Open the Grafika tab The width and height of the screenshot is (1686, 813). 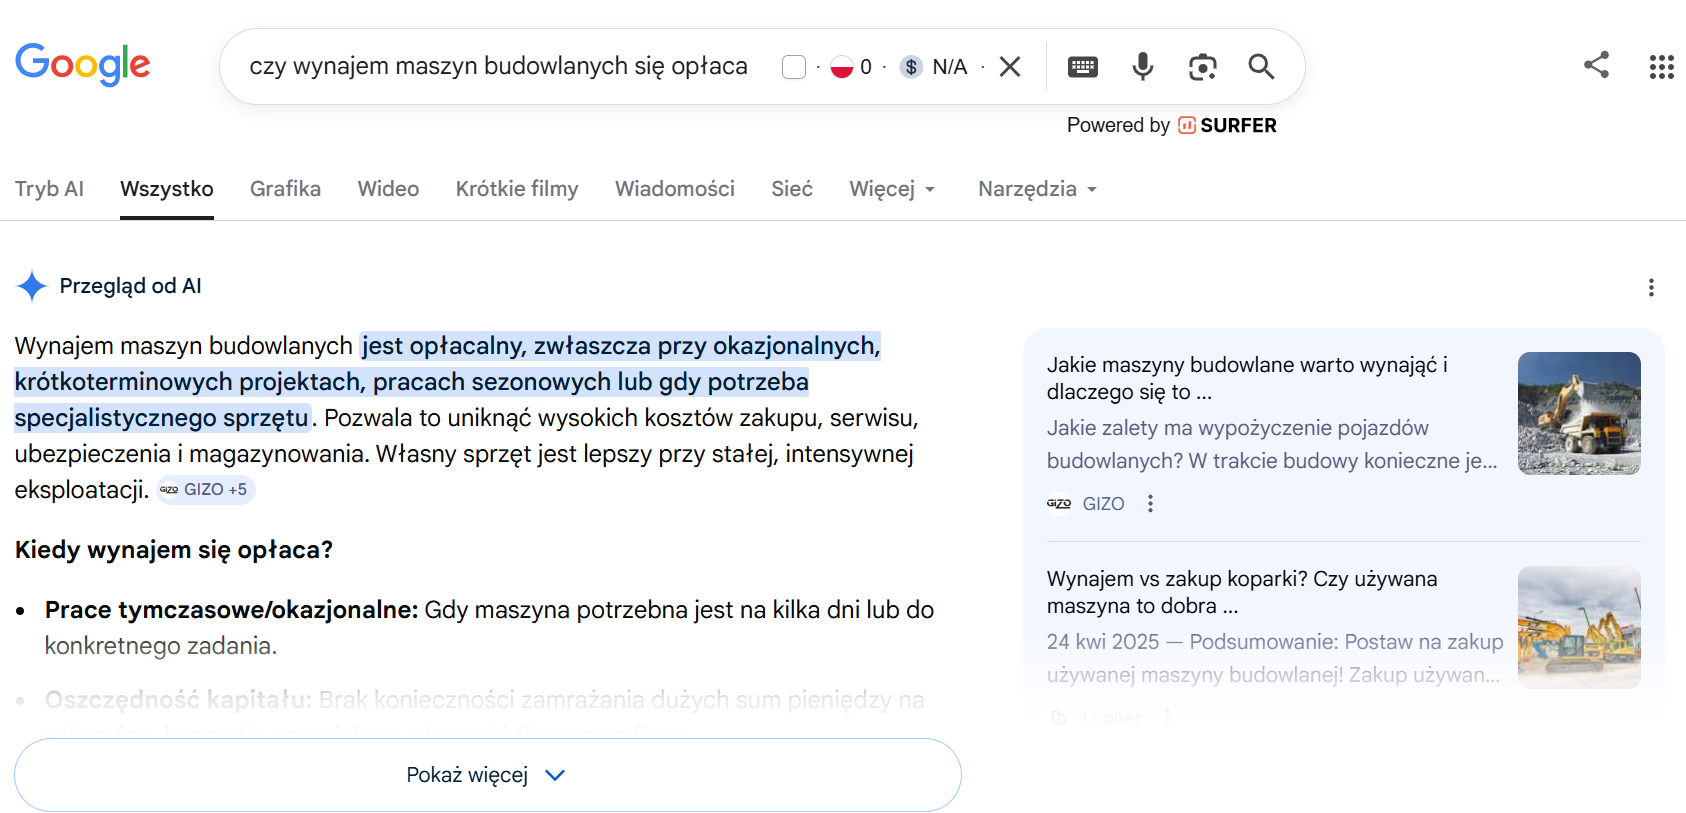(286, 189)
